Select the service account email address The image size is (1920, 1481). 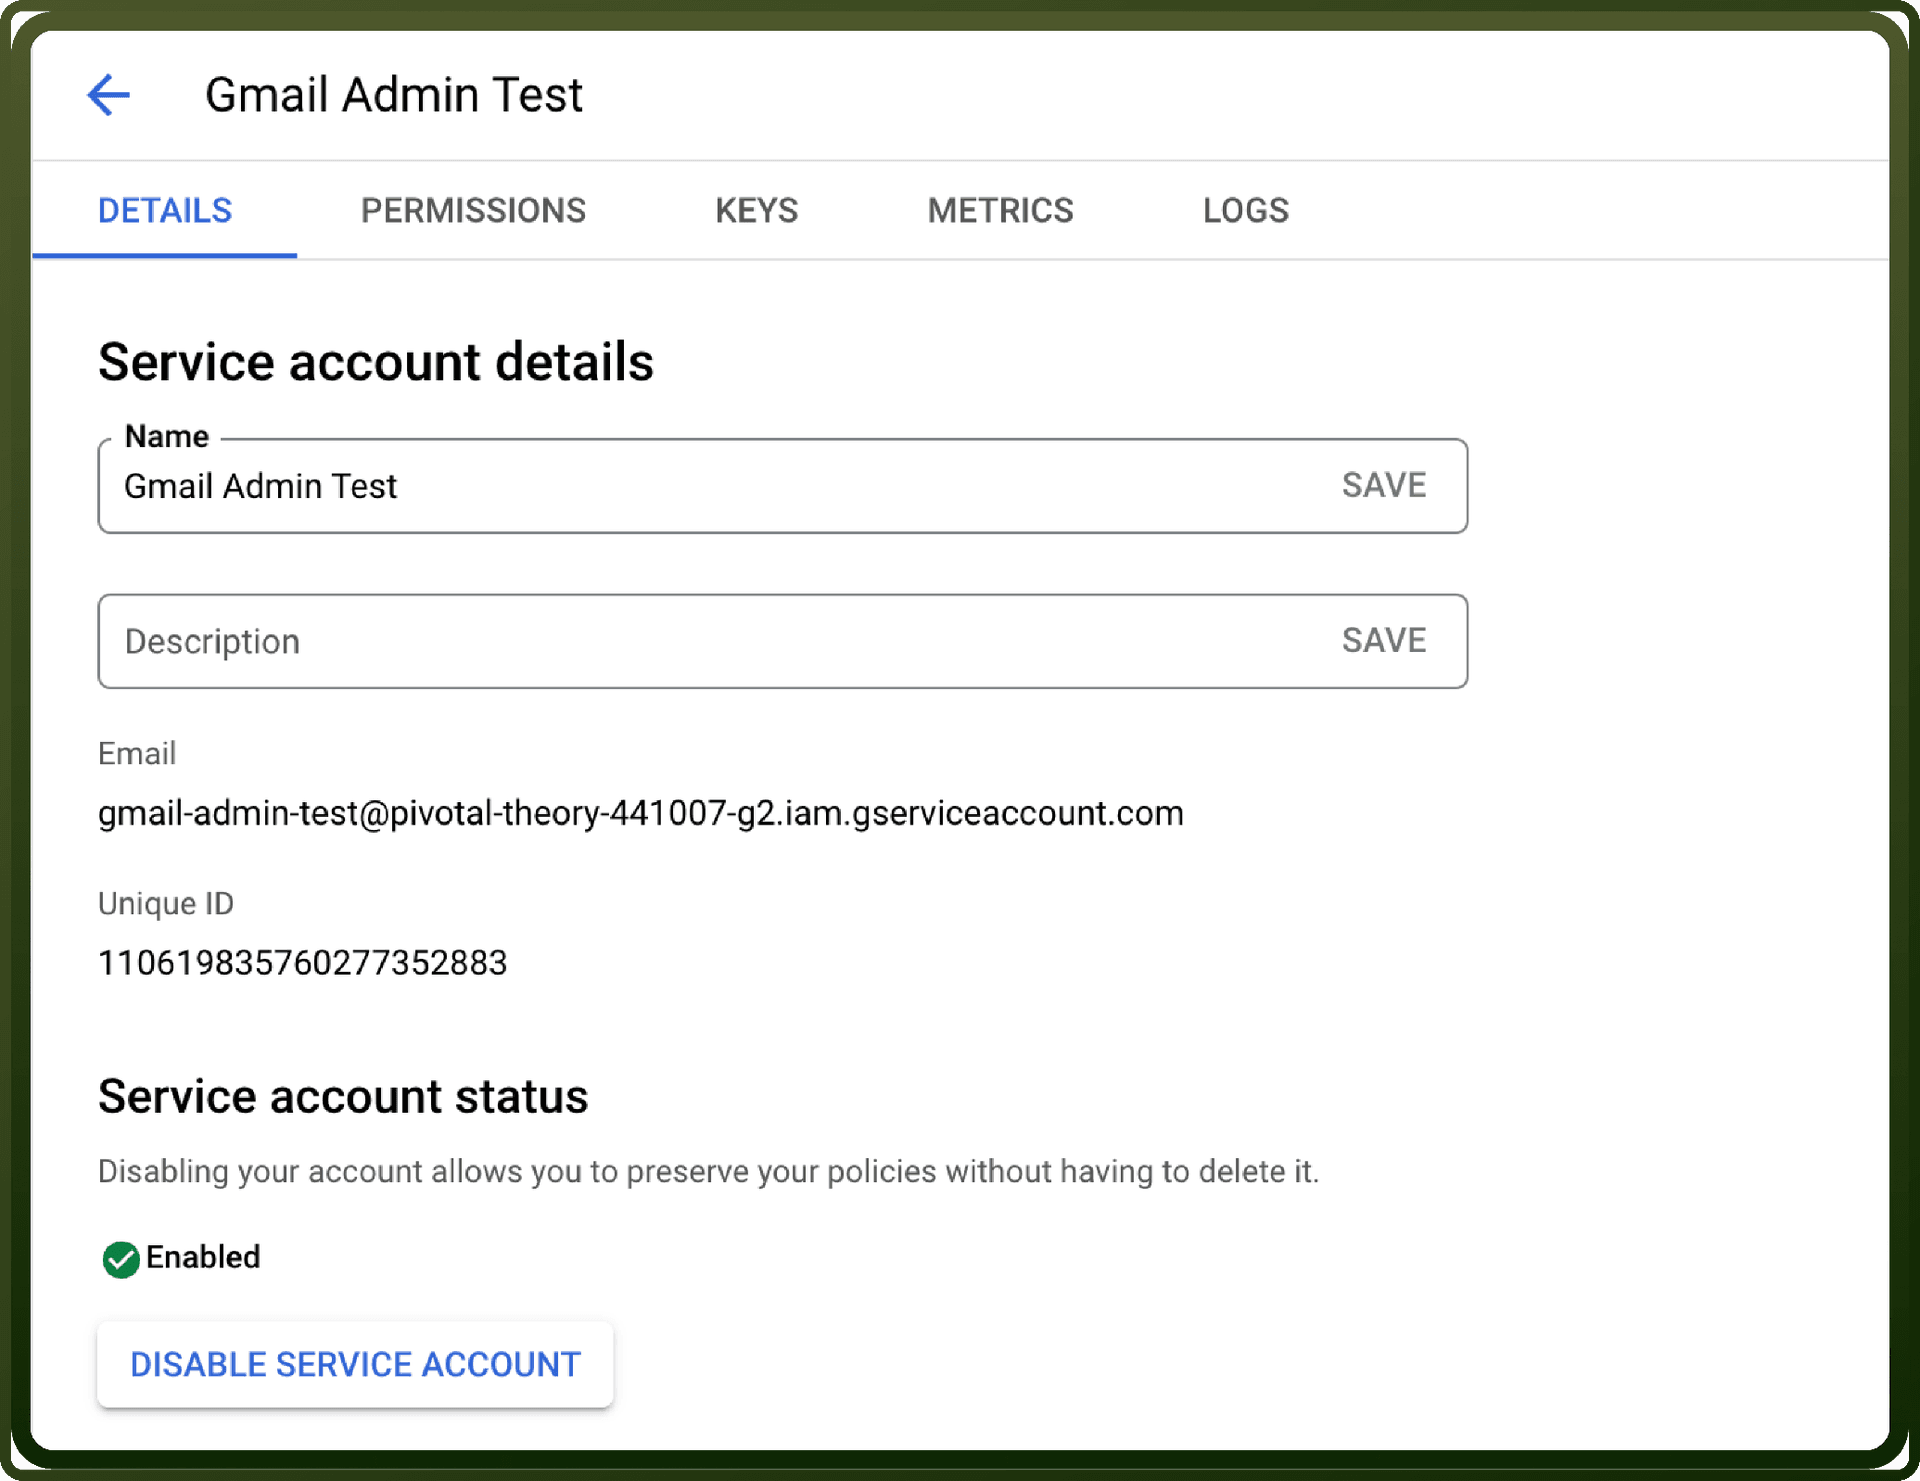tap(641, 813)
